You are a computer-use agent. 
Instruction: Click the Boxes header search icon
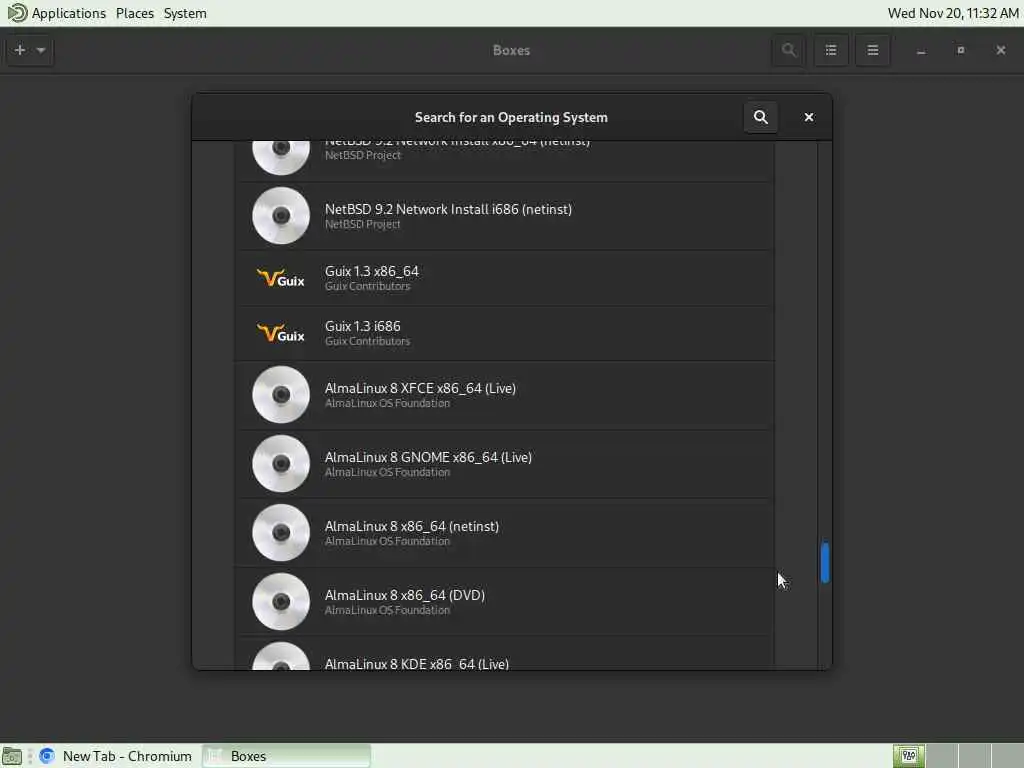[789, 50]
